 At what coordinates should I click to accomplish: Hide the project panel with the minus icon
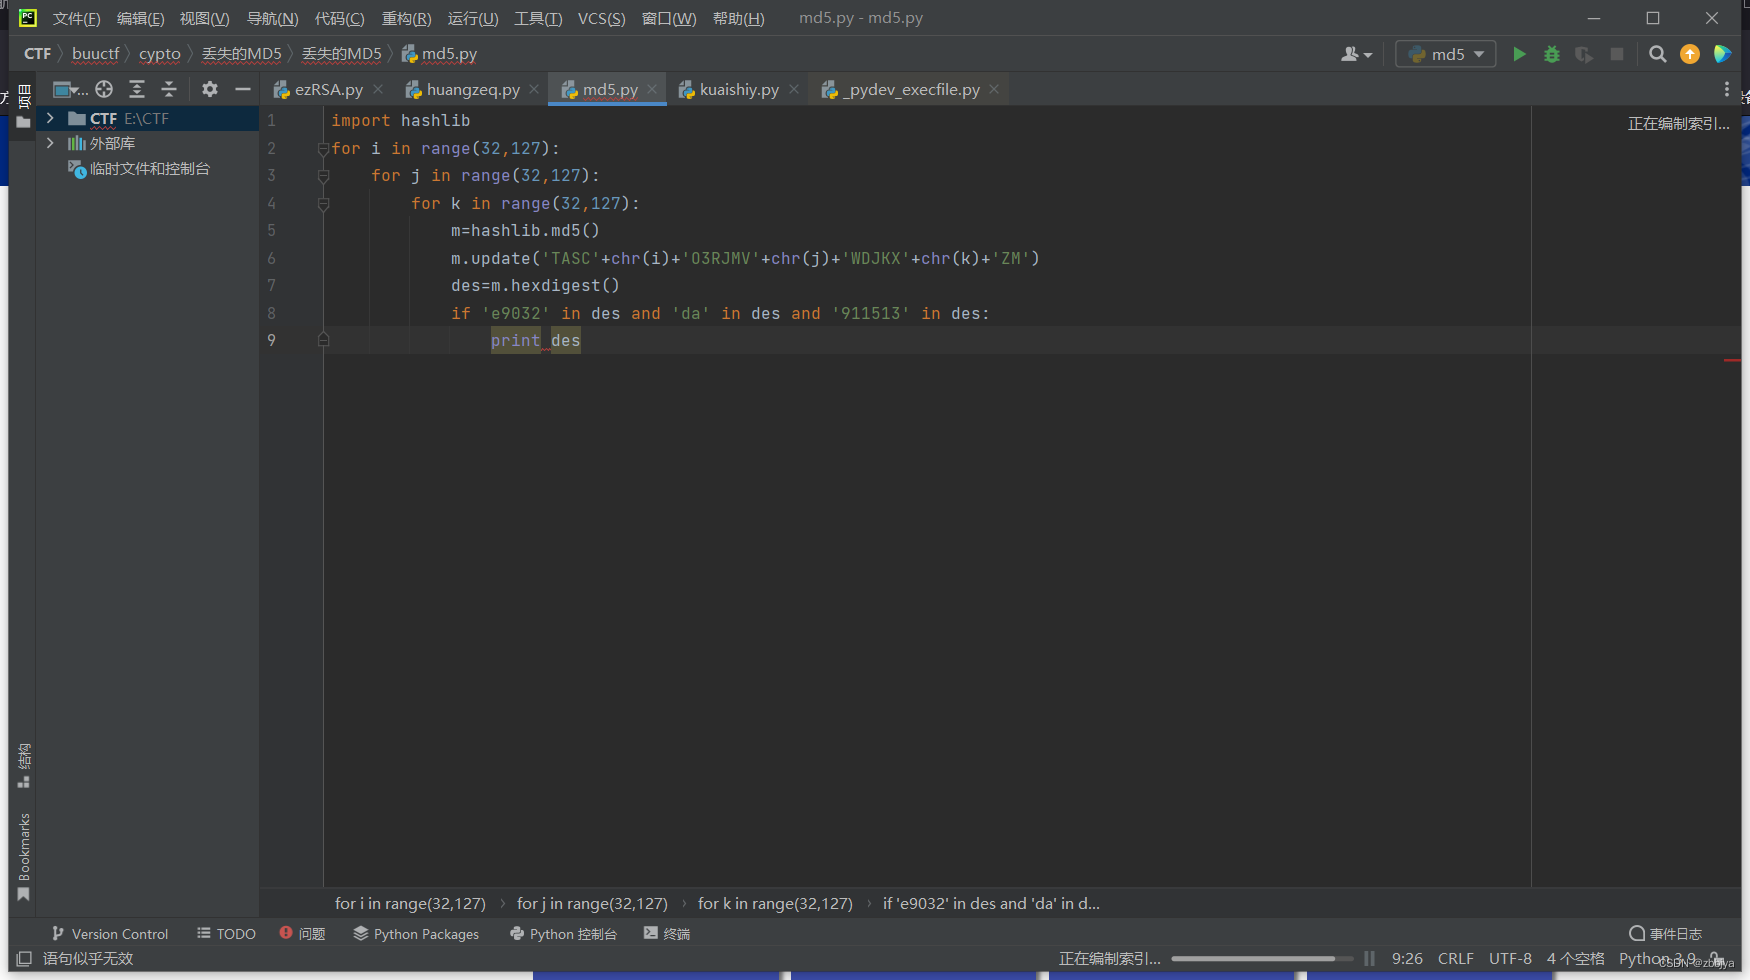pos(242,89)
